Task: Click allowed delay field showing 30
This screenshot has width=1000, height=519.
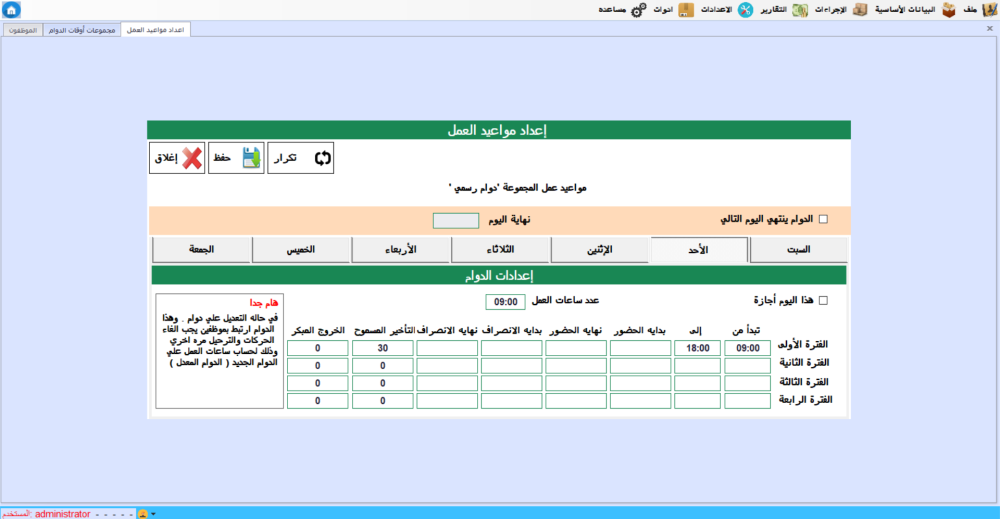Action: tap(382, 348)
